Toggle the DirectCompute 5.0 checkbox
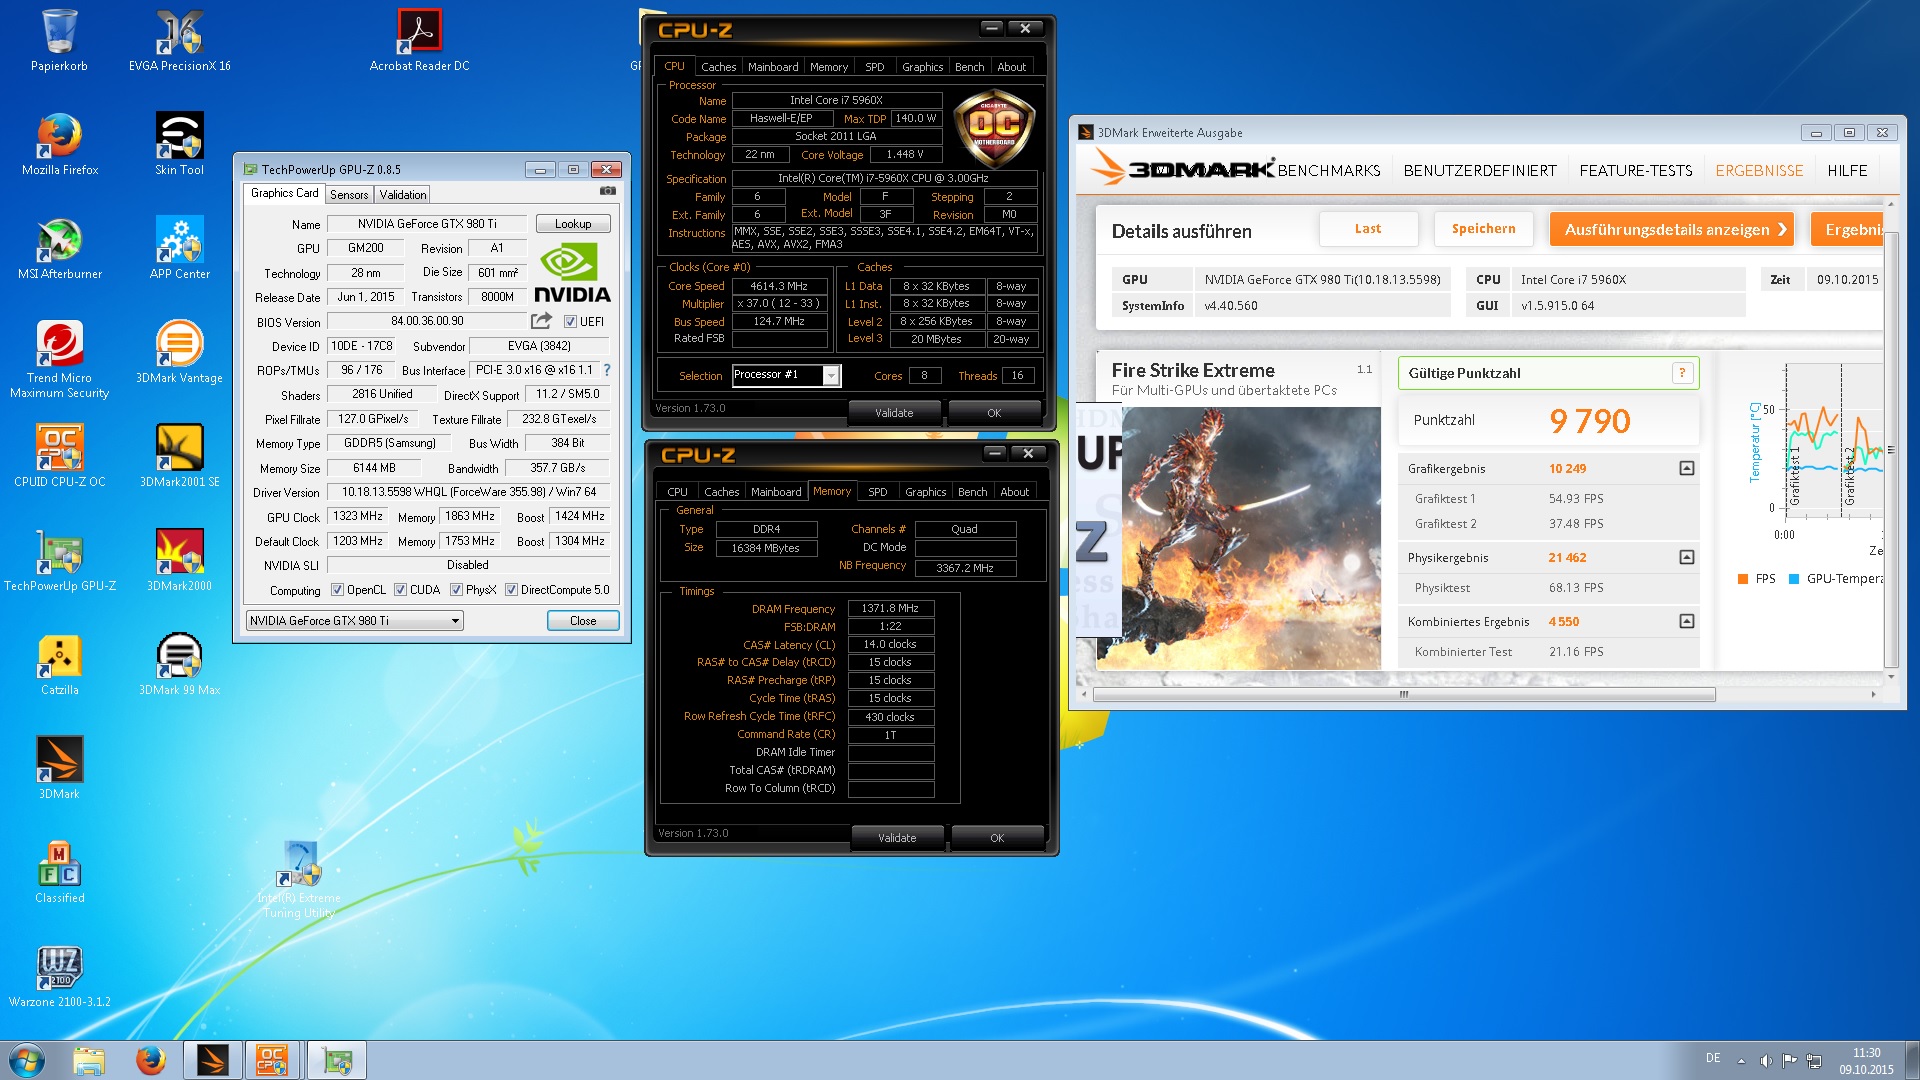This screenshot has height=1080, width=1920. pyautogui.click(x=511, y=590)
